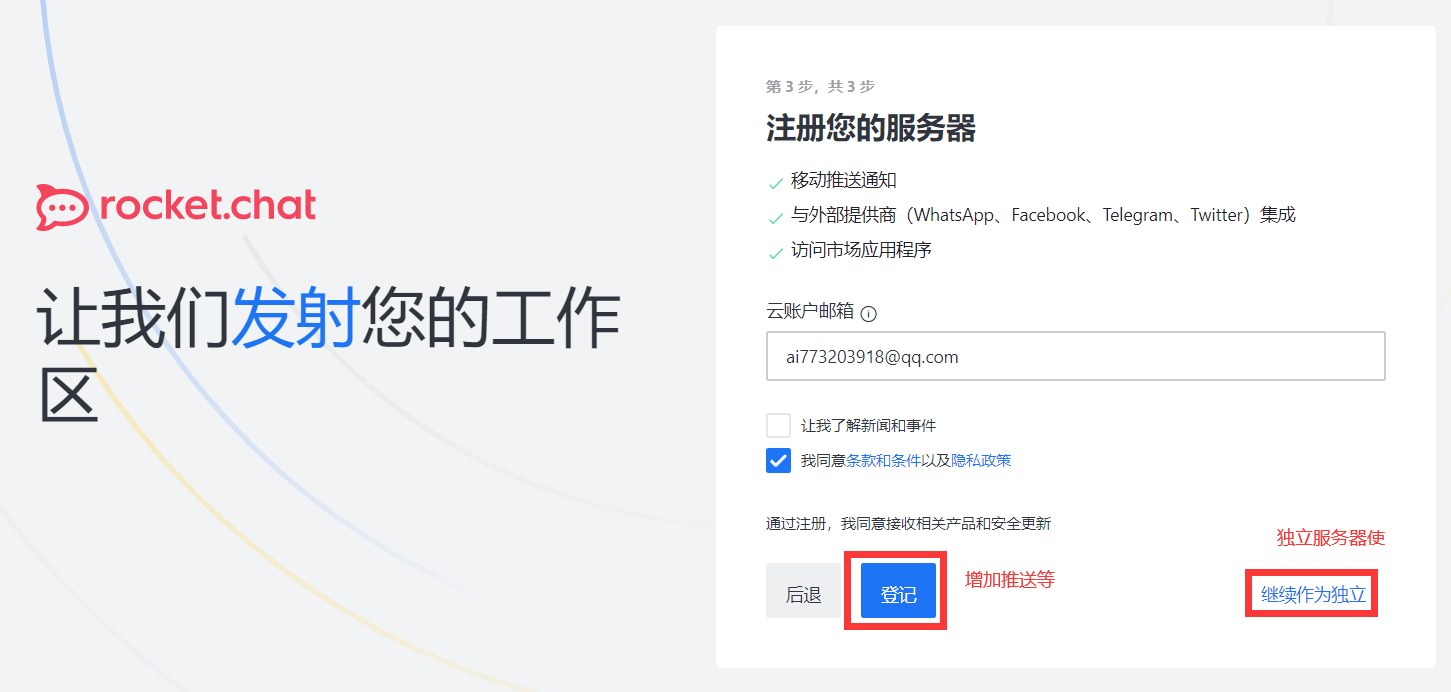Viewport: 1451px width, 692px height.
Task: Click the Rocket.Chat speech-bubble logo icon
Action: pyautogui.click(x=62, y=207)
